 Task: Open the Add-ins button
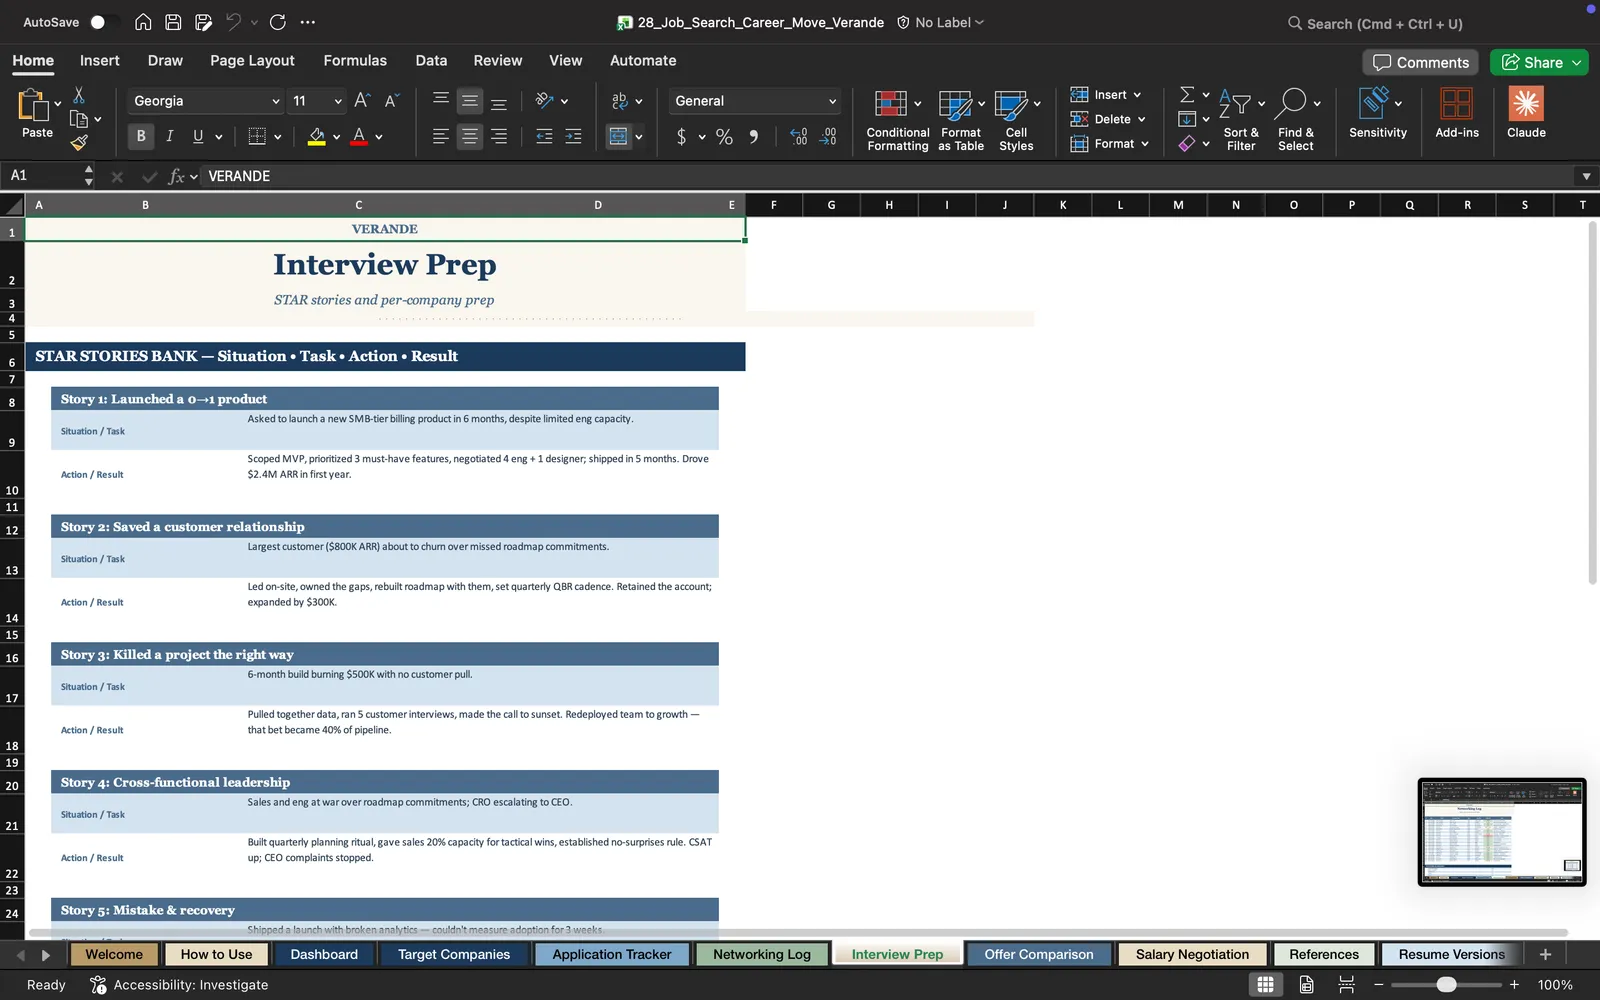point(1456,112)
